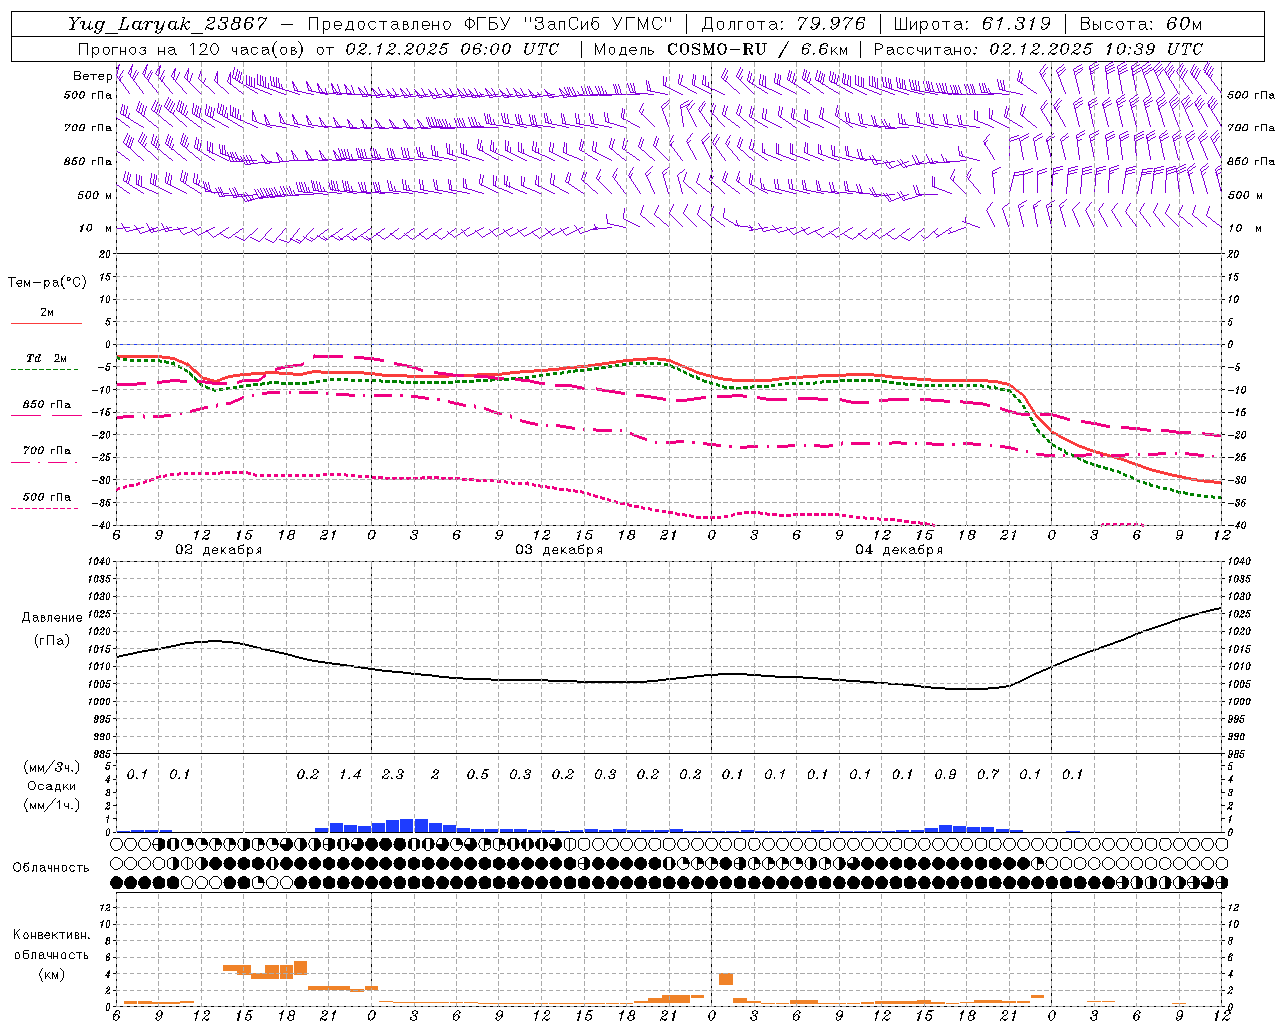Click the Ветер wind panel label

coord(92,76)
